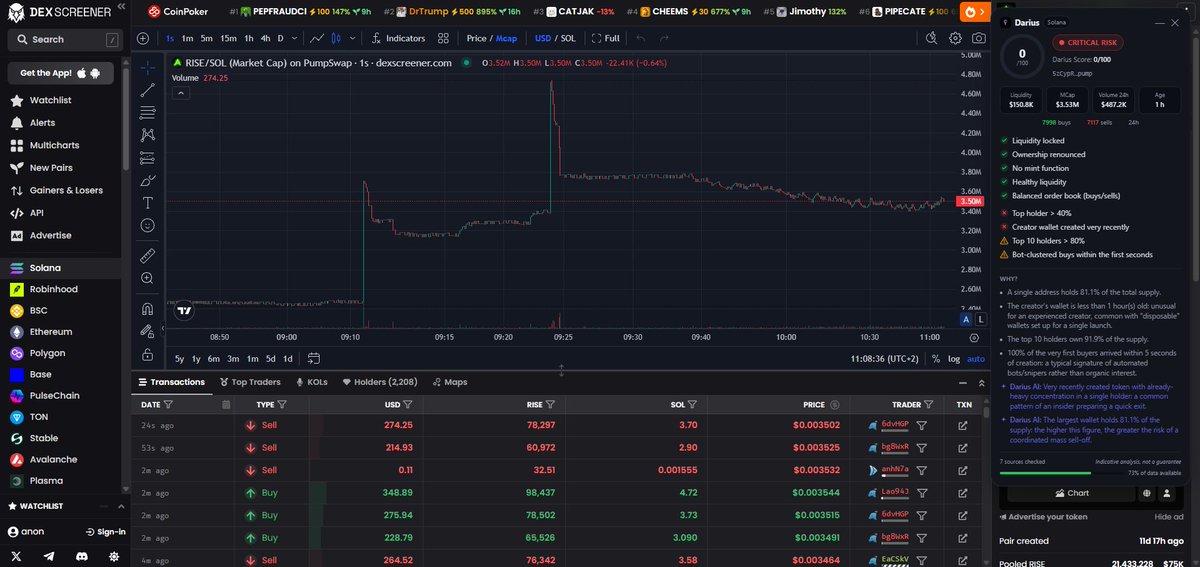Toggle the log scale option
Viewport: 1200px width, 567px height.
point(953,358)
